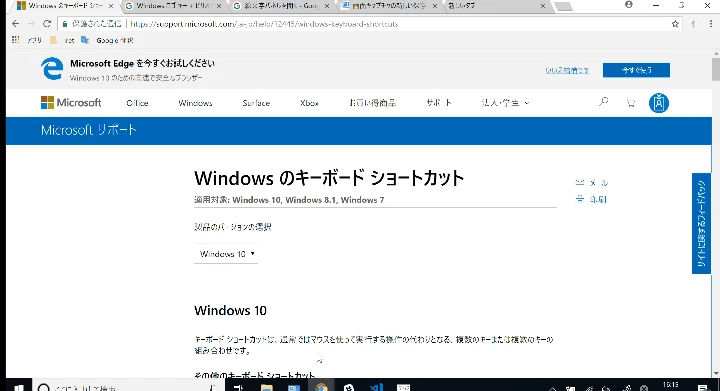Bookmark this page with the star icon
The width and height of the screenshot is (720, 391).
[x=675, y=24]
